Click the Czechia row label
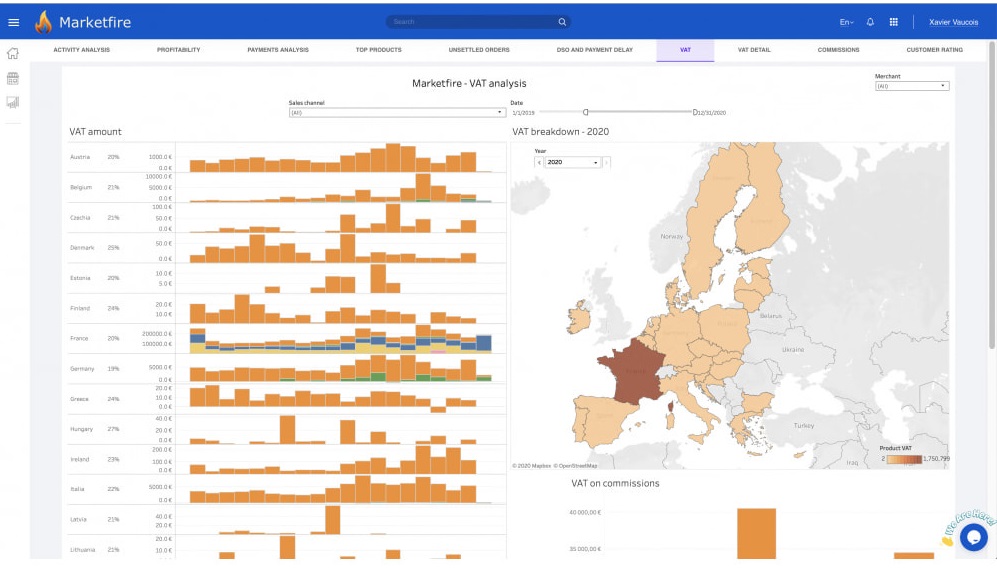Viewport: 997px width, 578px height. click(x=80, y=217)
